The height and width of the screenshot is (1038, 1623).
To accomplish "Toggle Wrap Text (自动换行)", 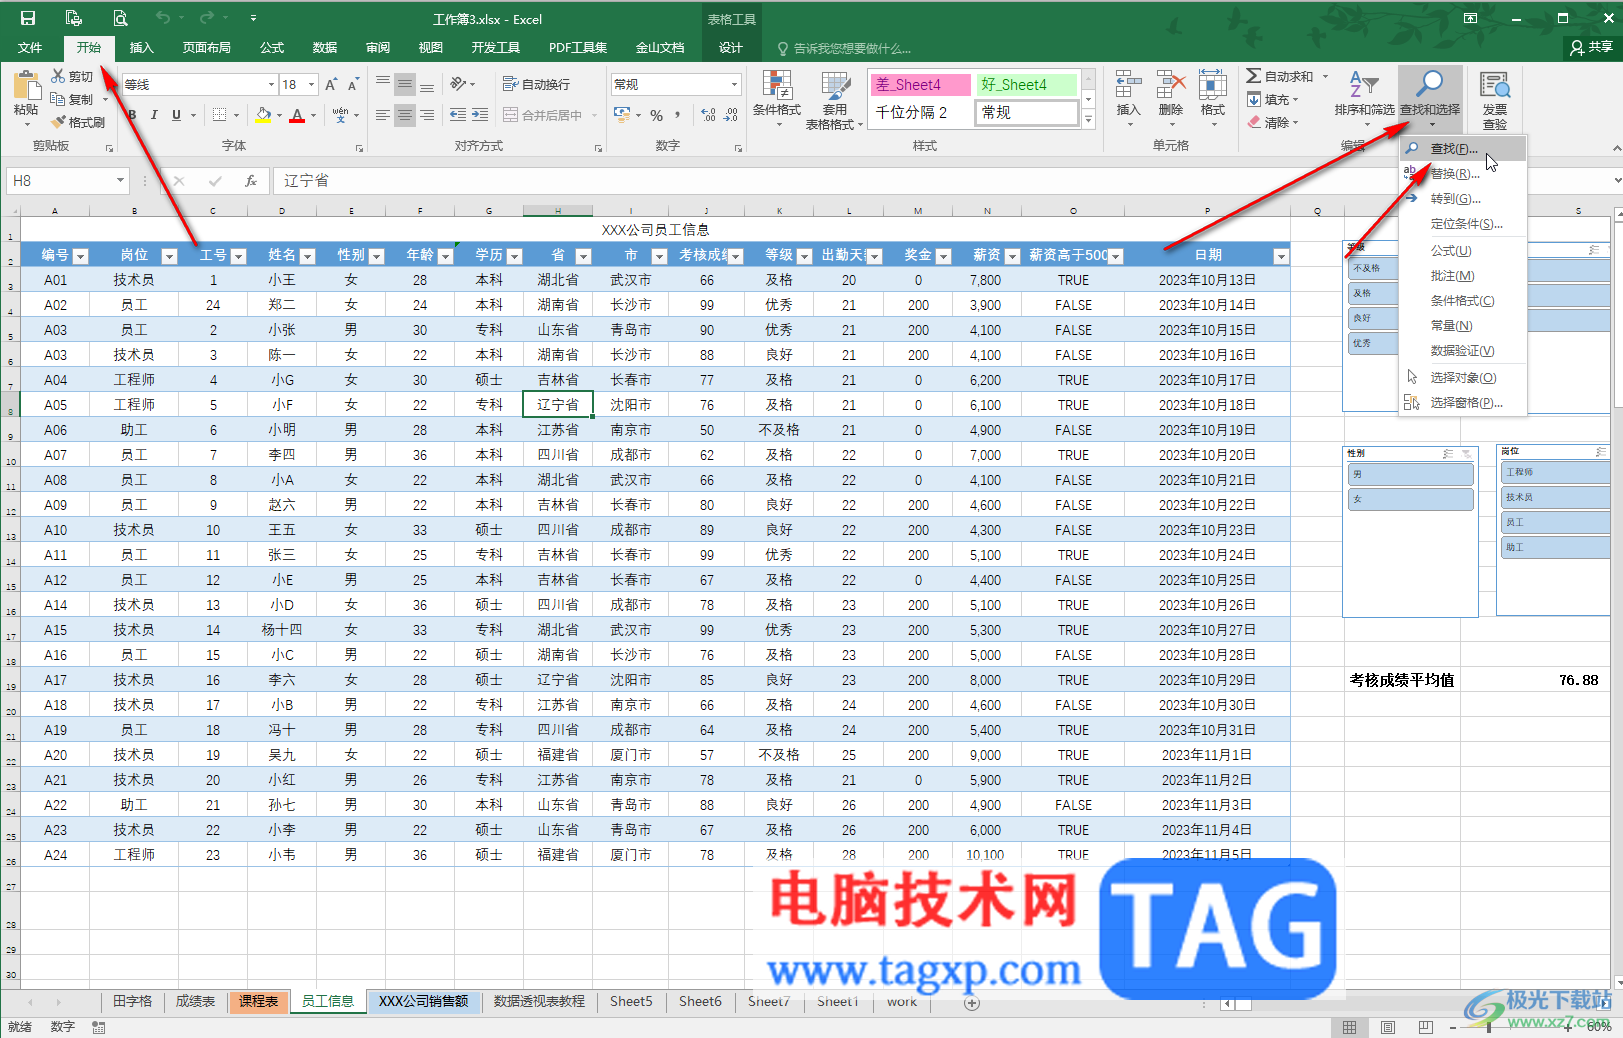I will [537, 85].
